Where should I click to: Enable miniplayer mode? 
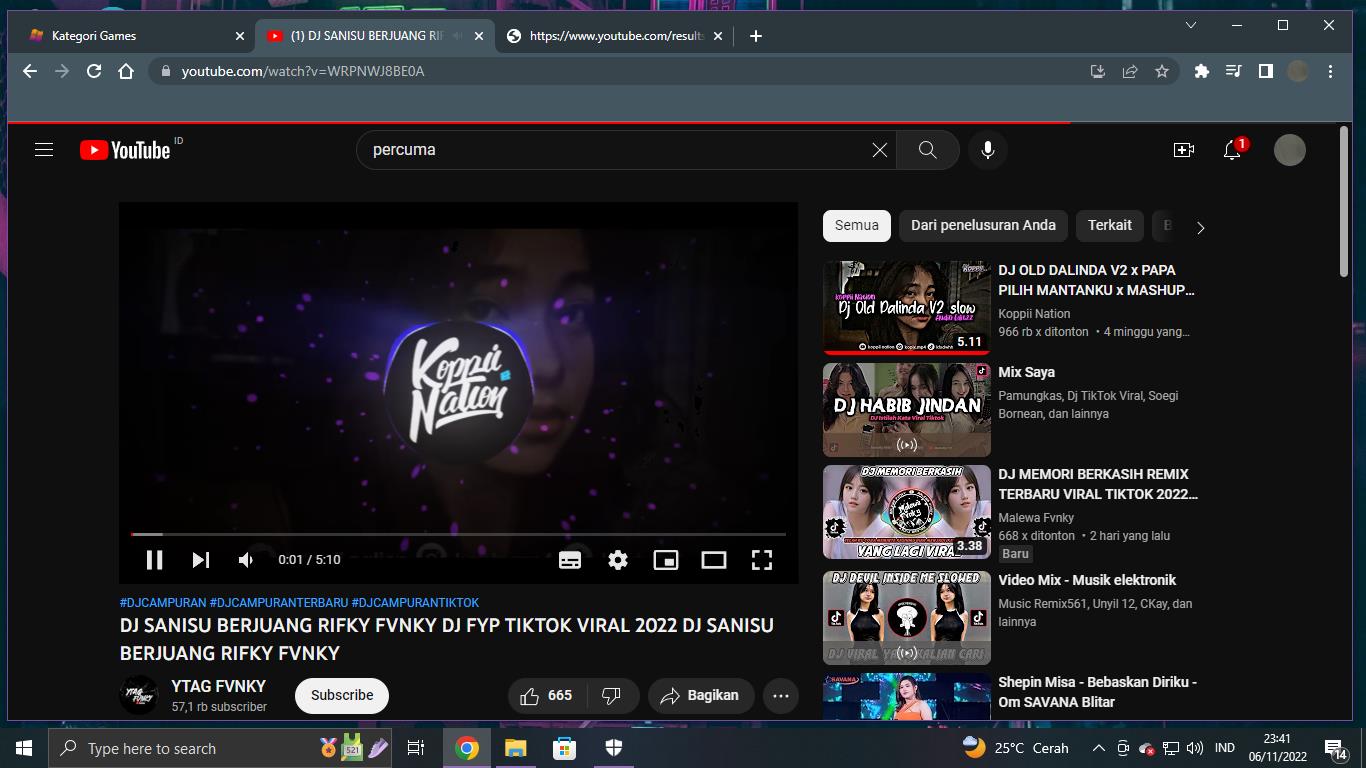(666, 560)
